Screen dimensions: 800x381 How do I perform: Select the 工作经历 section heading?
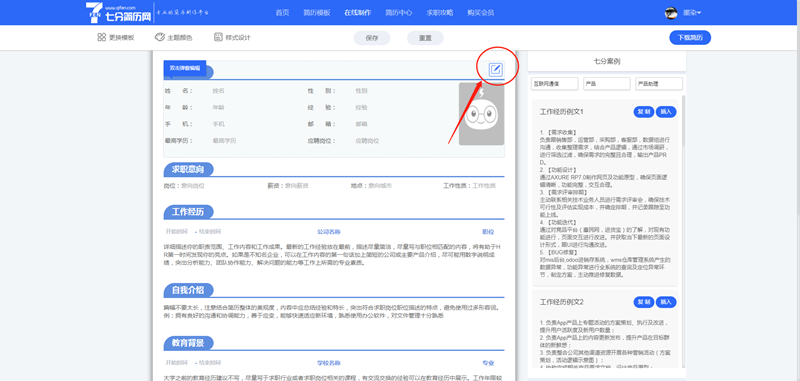188,212
